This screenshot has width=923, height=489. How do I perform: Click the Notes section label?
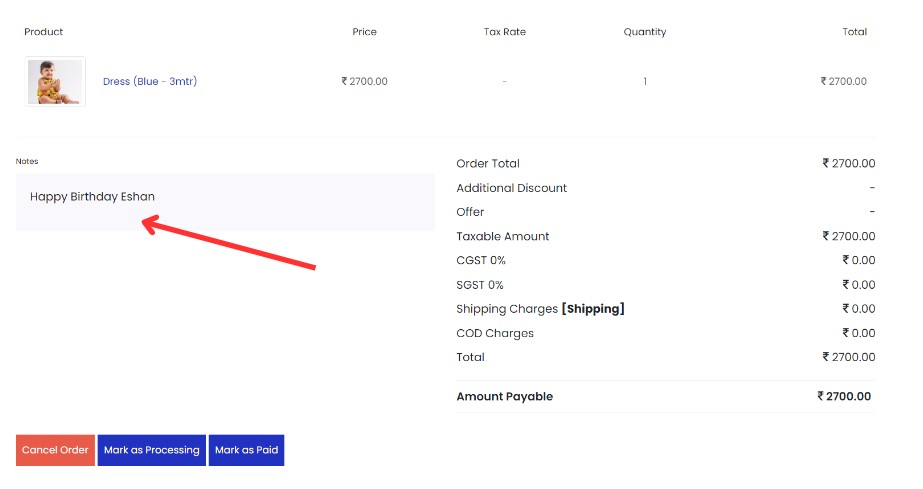(x=27, y=161)
